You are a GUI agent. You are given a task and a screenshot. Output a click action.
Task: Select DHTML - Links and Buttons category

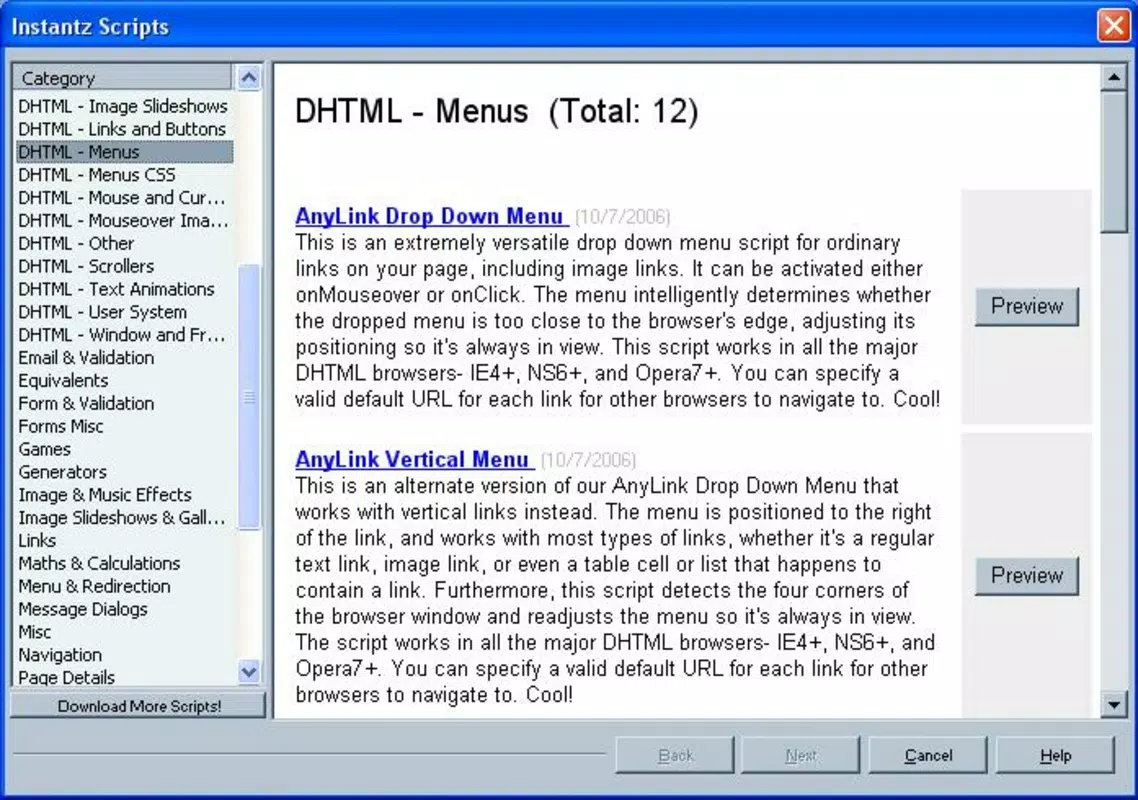[x=123, y=129]
